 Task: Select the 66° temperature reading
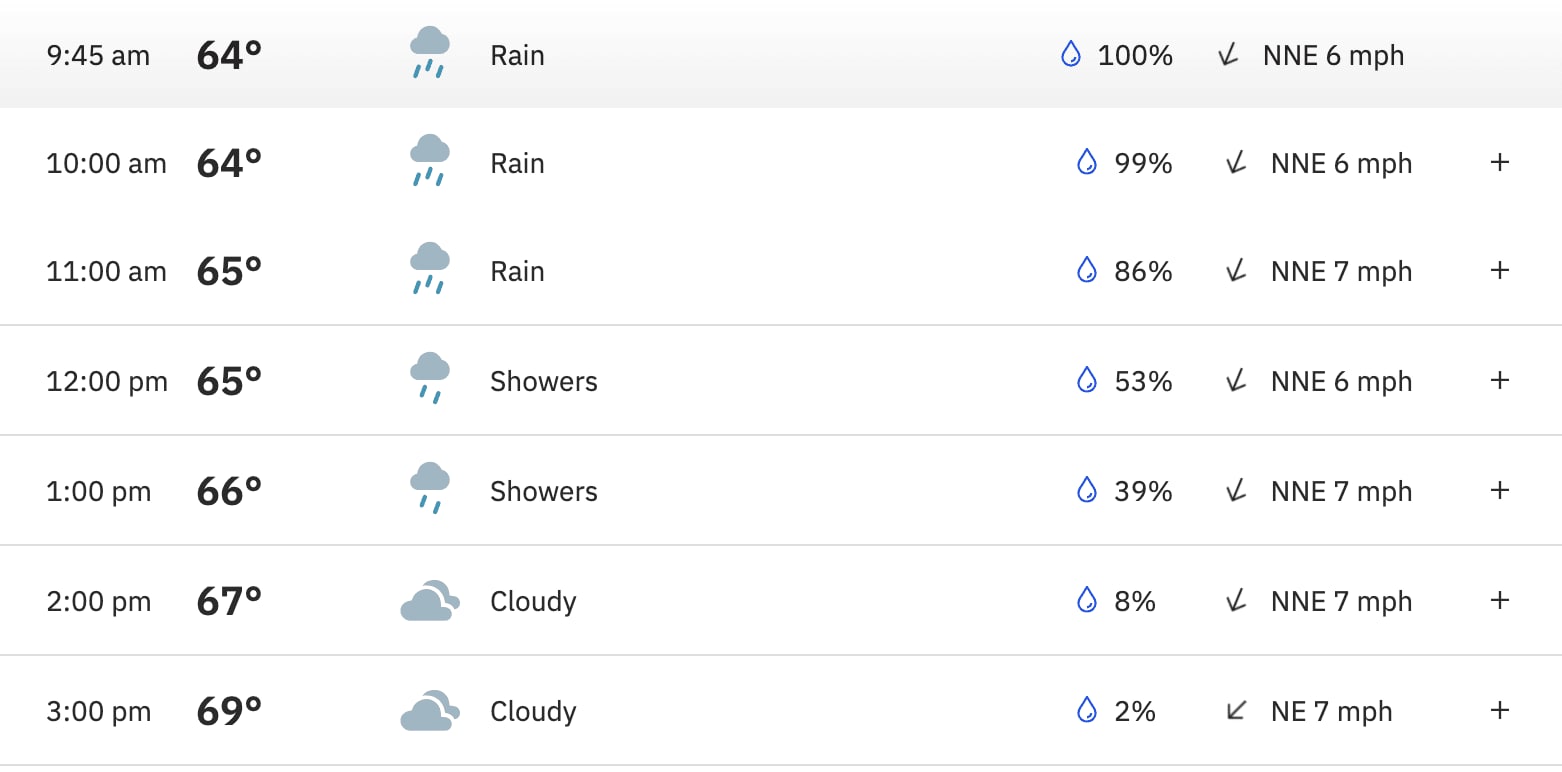tap(229, 491)
